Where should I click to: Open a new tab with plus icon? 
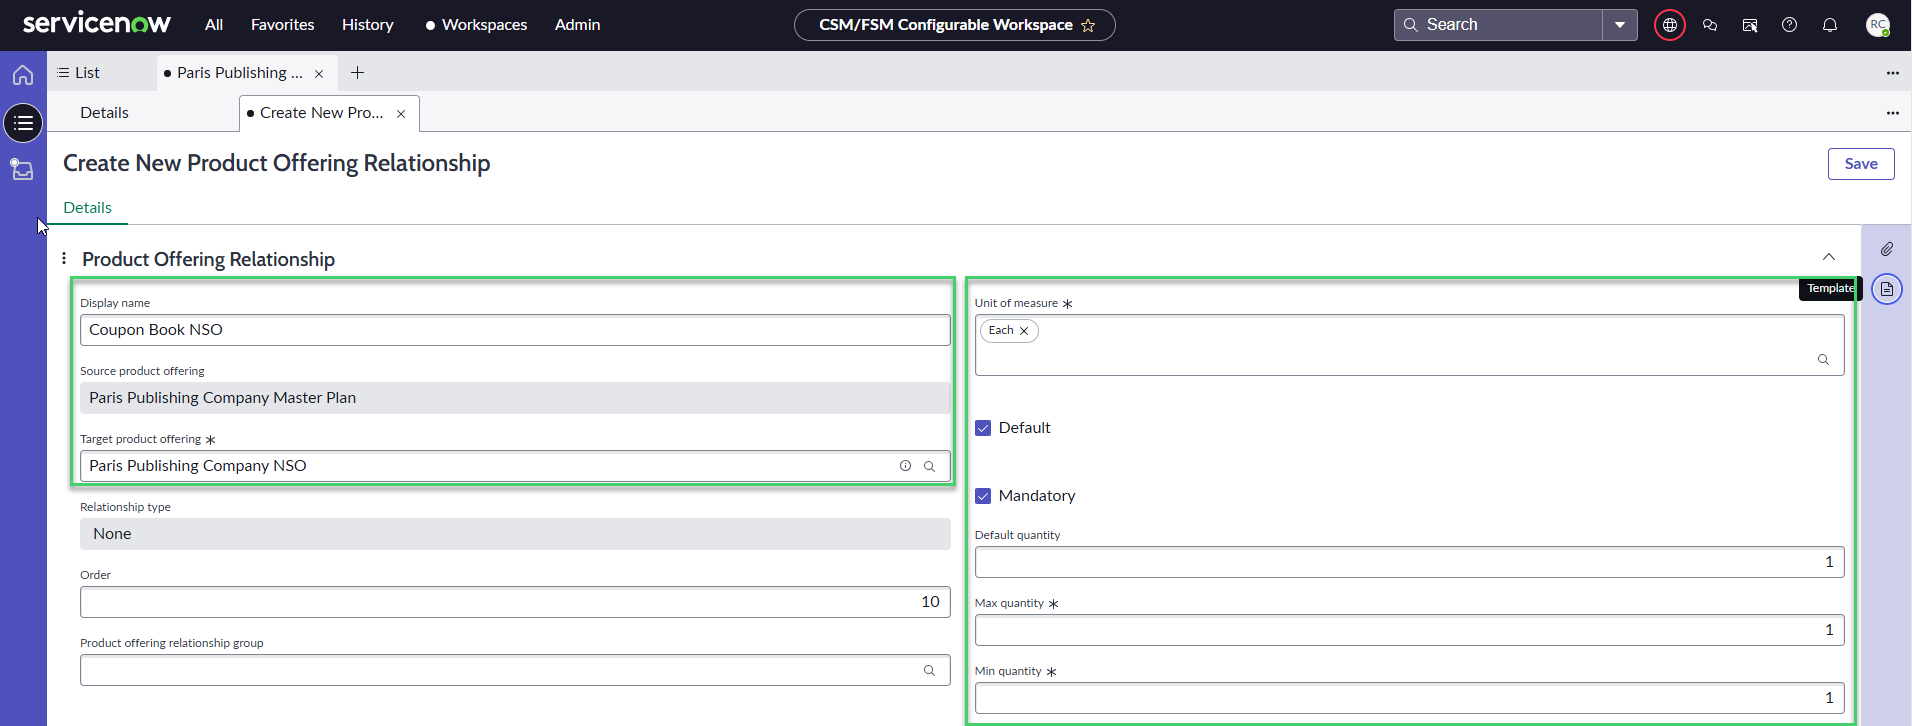[x=357, y=73]
